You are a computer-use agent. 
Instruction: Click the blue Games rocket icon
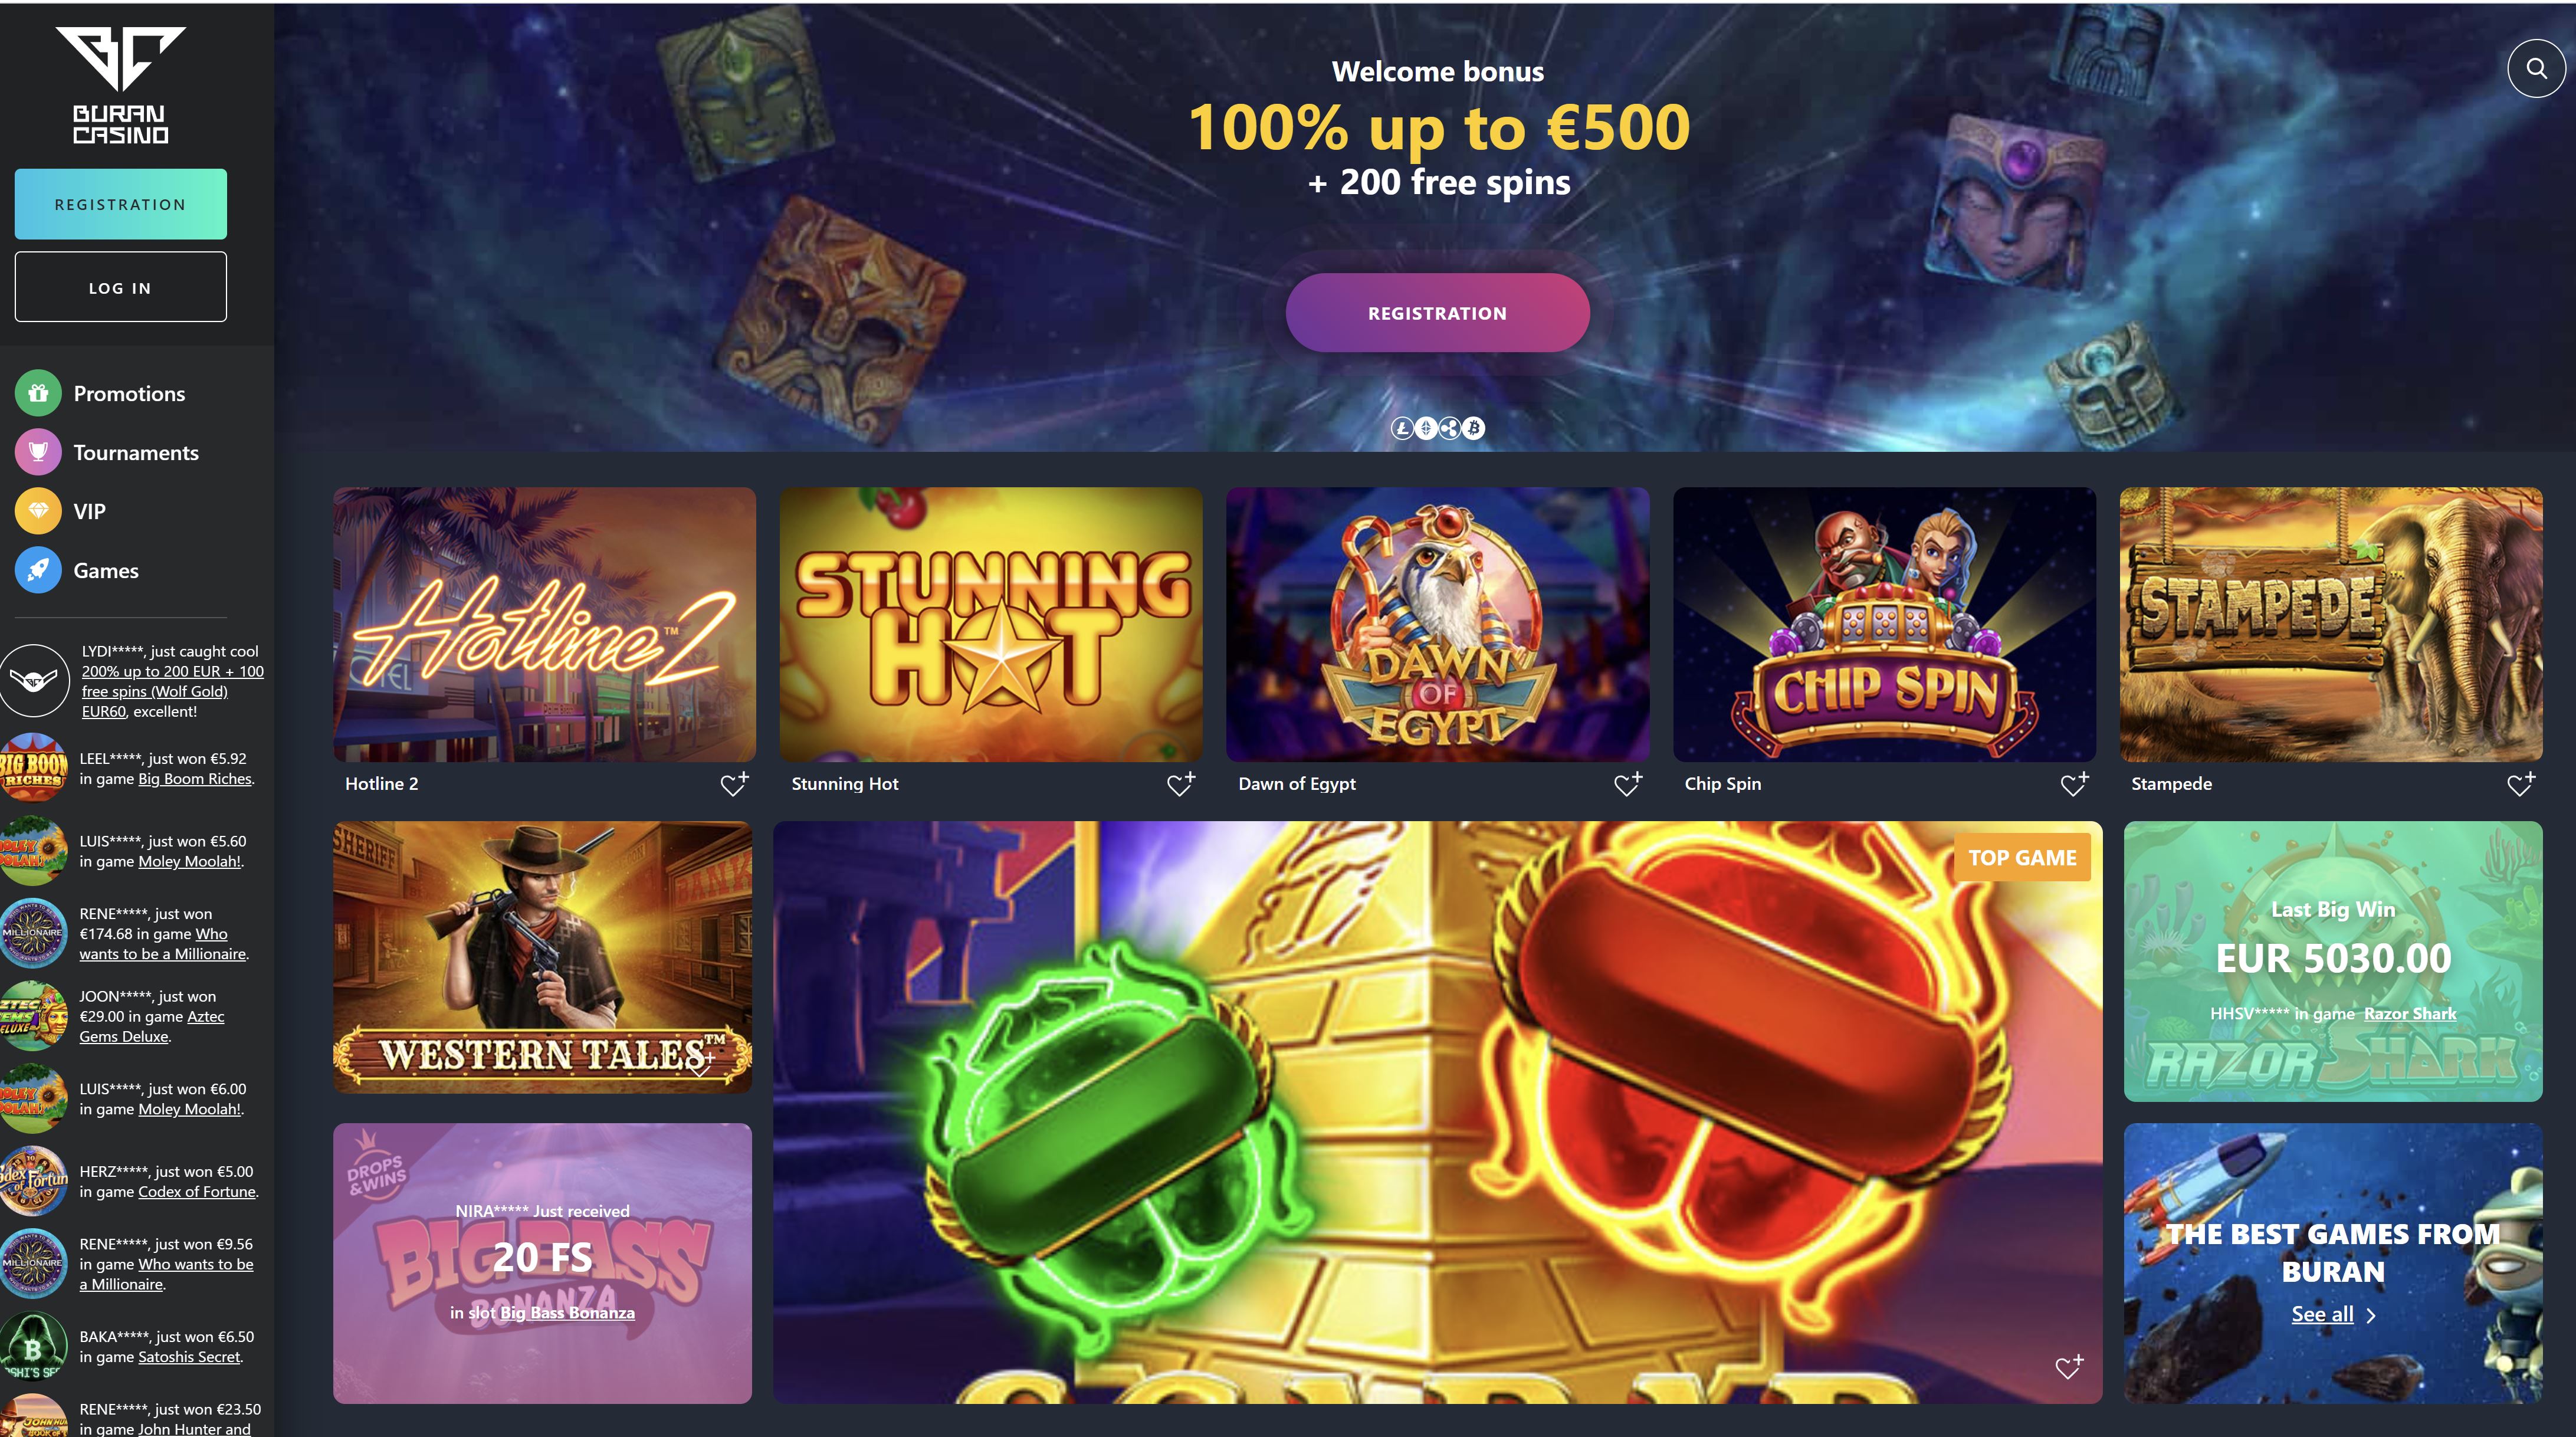[x=38, y=570]
